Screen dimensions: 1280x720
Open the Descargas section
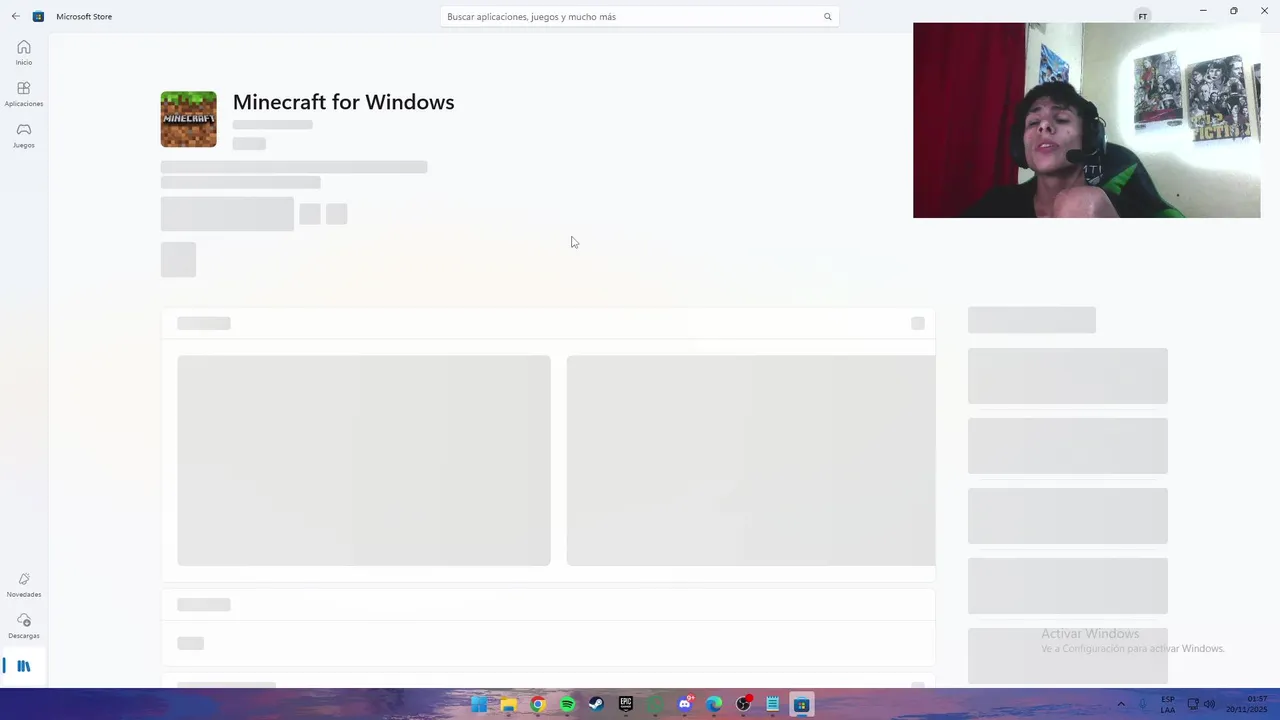(24, 626)
